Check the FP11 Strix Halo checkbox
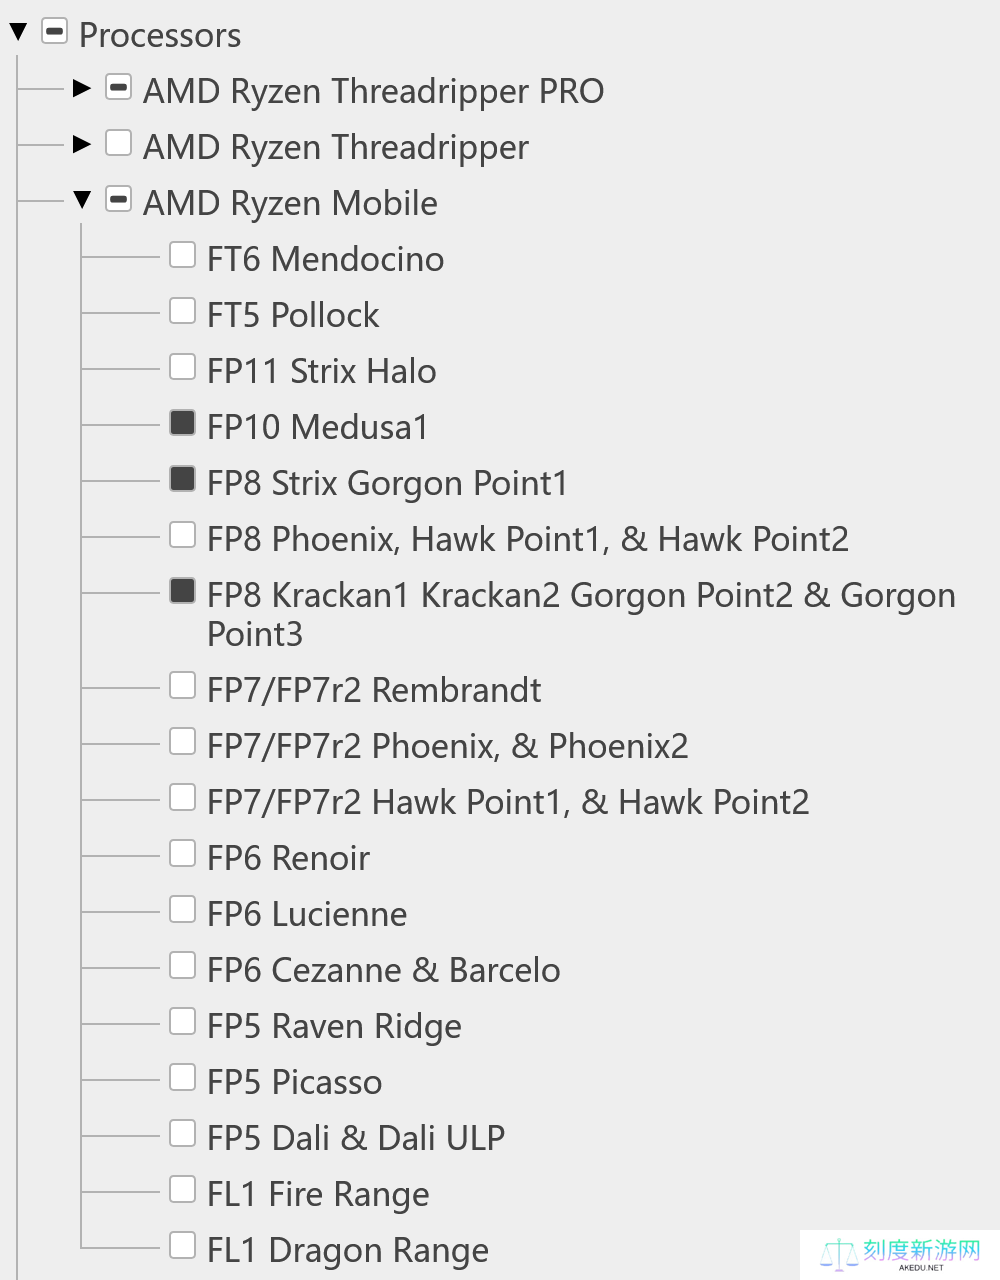The image size is (1000, 1280). [x=182, y=367]
